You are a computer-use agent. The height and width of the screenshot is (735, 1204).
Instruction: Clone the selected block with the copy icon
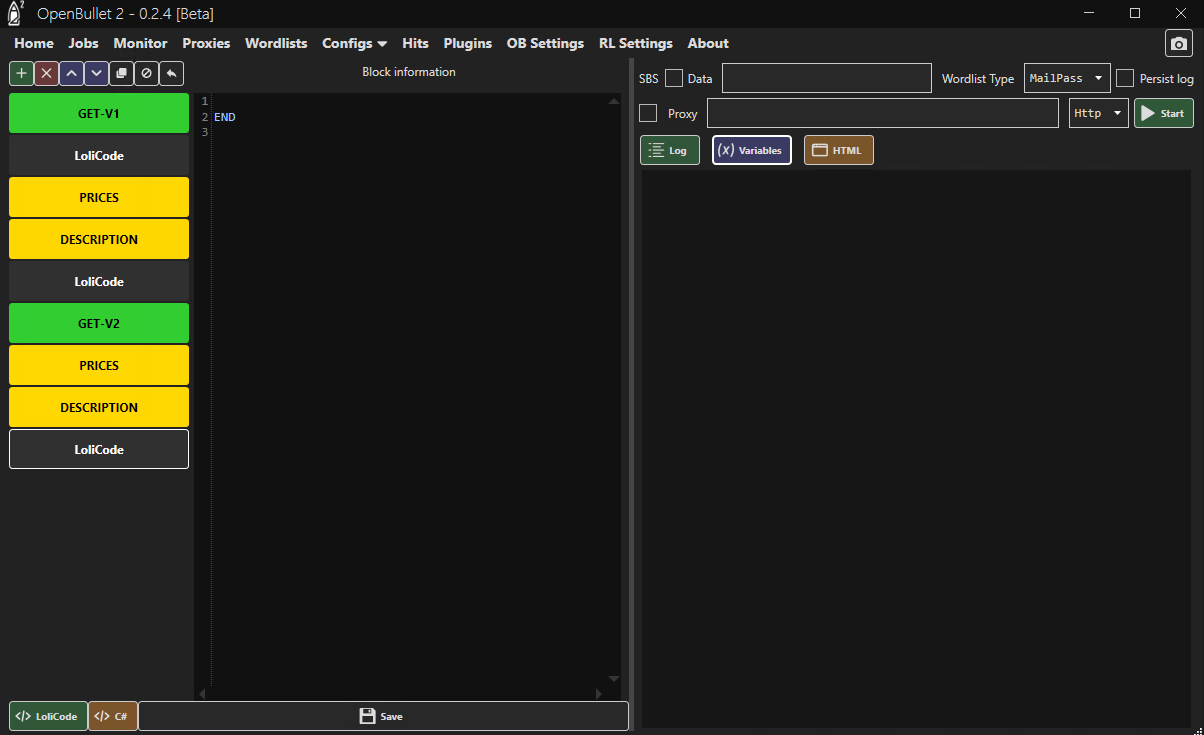[x=121, y=73]
